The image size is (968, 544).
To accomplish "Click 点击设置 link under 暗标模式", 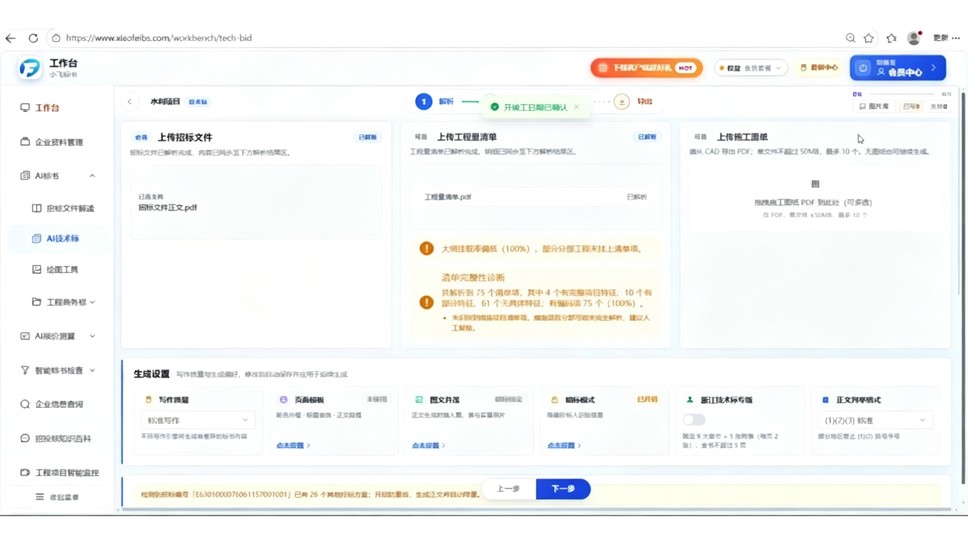I will [564, 445].
